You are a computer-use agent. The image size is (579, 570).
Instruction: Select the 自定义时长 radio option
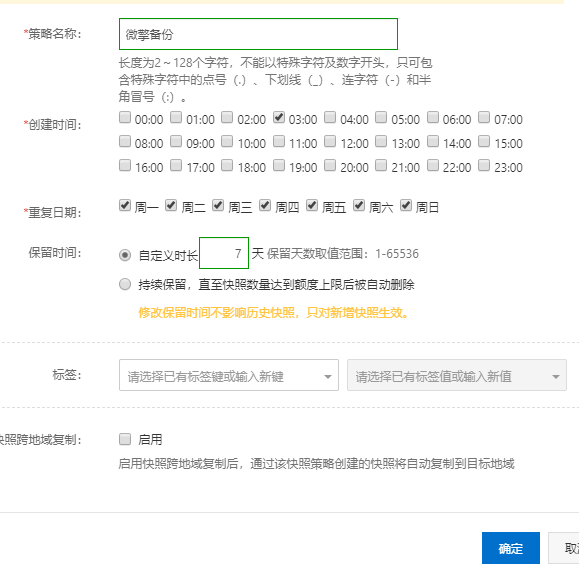tap(125, 255)
